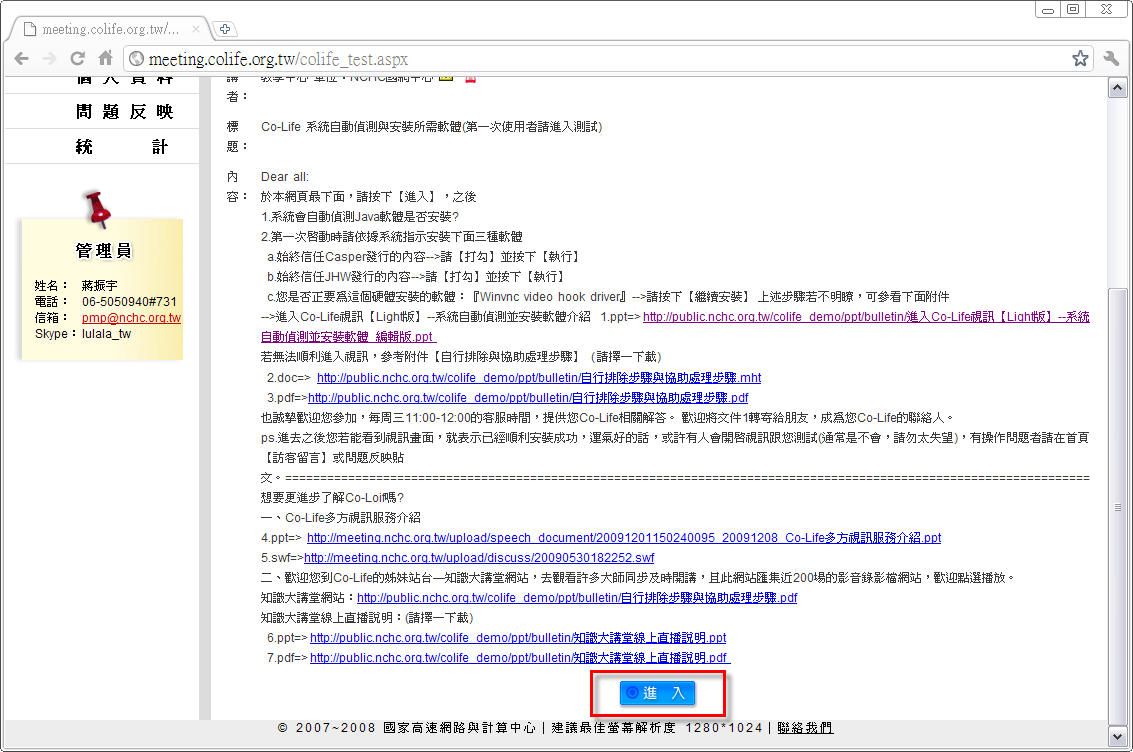
Task: Click the page scrollbar down arrow
Action: (x=1118, y=737)
